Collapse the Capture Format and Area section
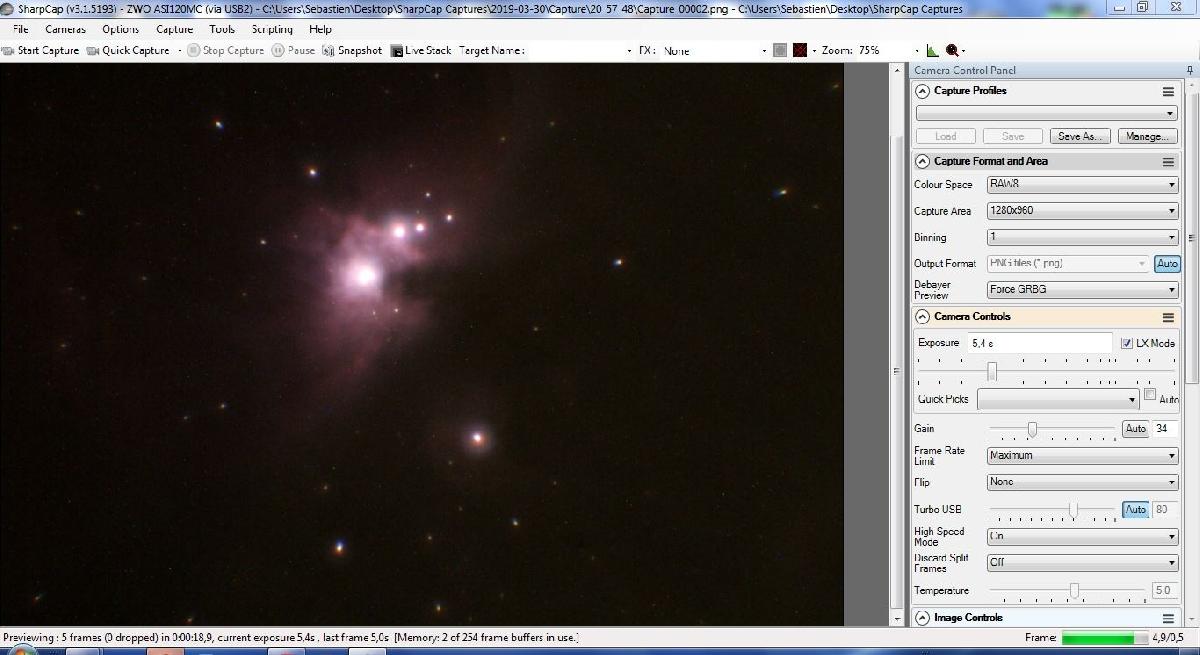The width and height of the screenshot is (1200, 655). (x=923, y=161)
